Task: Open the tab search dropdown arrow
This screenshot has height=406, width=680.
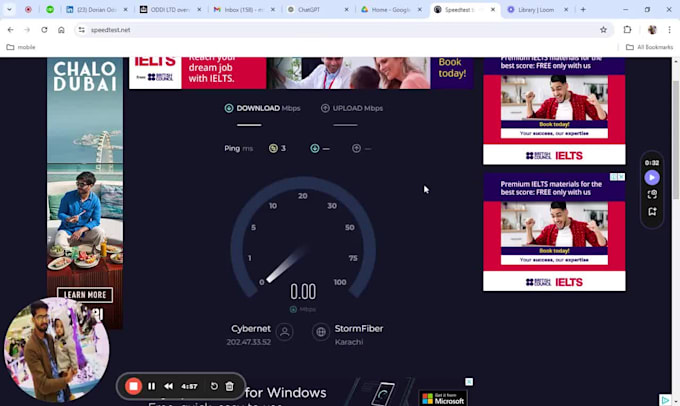Action: (x=9, y=9)
